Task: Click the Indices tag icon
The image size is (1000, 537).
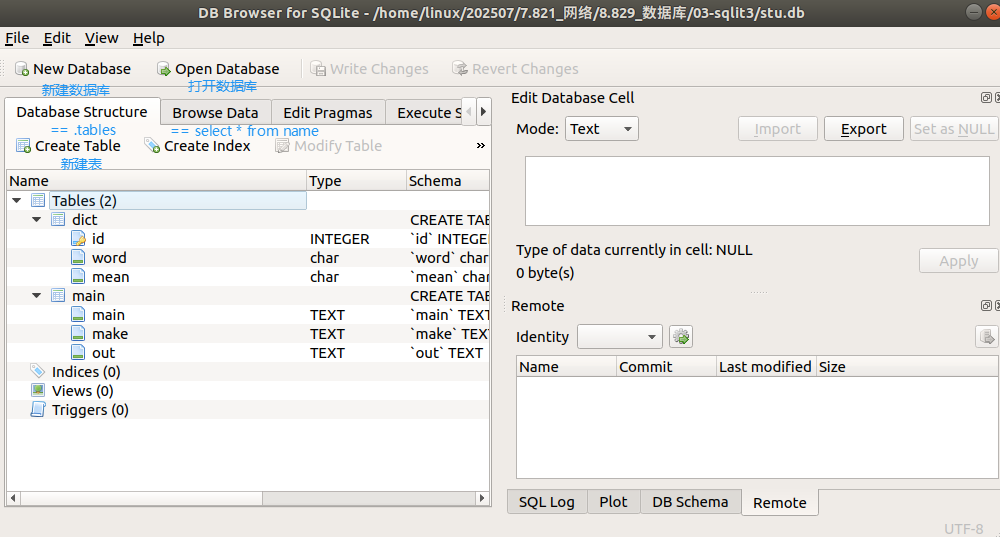Action: [x=38, y=371]
